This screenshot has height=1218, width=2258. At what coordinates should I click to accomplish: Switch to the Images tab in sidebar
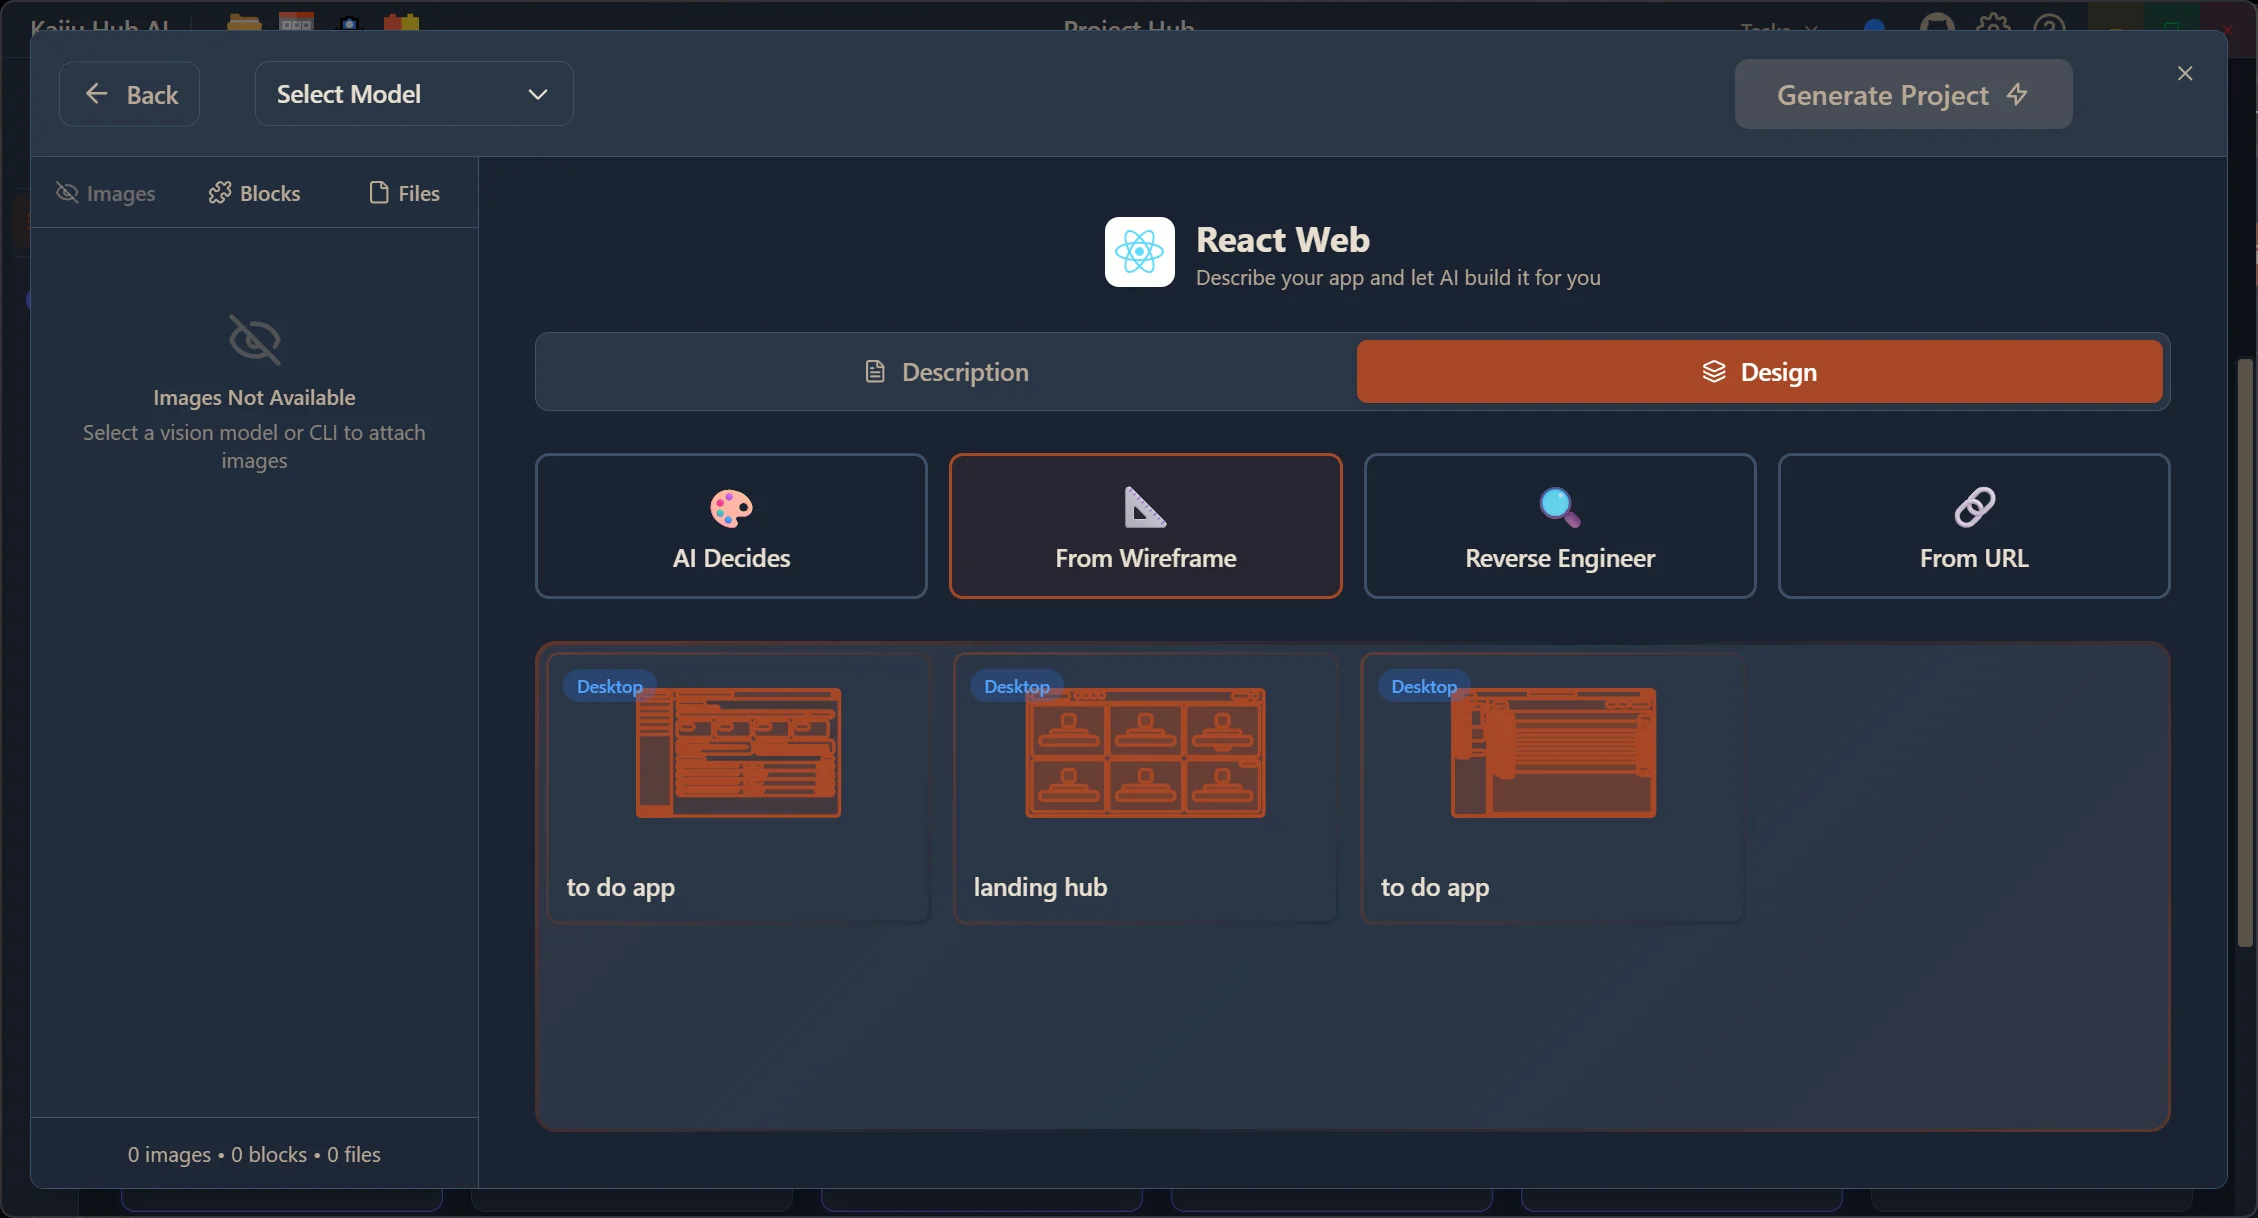106,193
